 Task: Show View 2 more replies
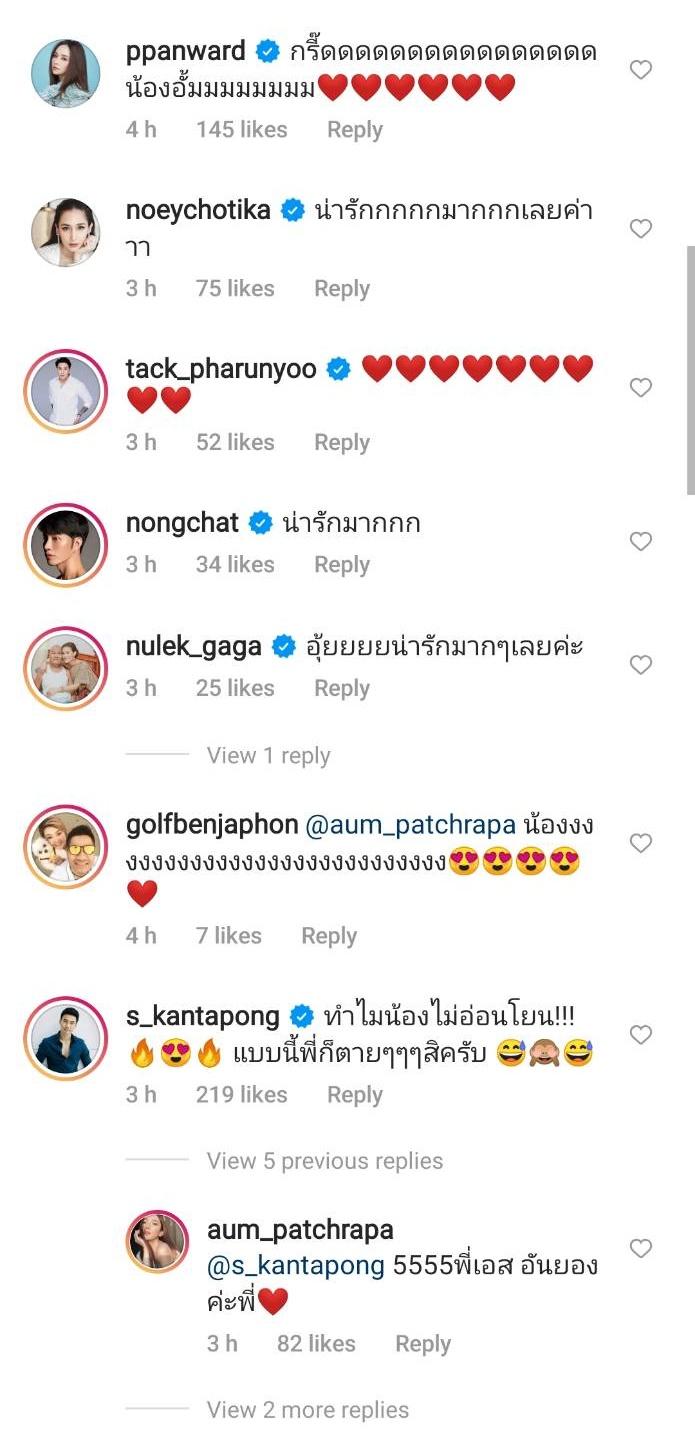[x=307, y=1410]
